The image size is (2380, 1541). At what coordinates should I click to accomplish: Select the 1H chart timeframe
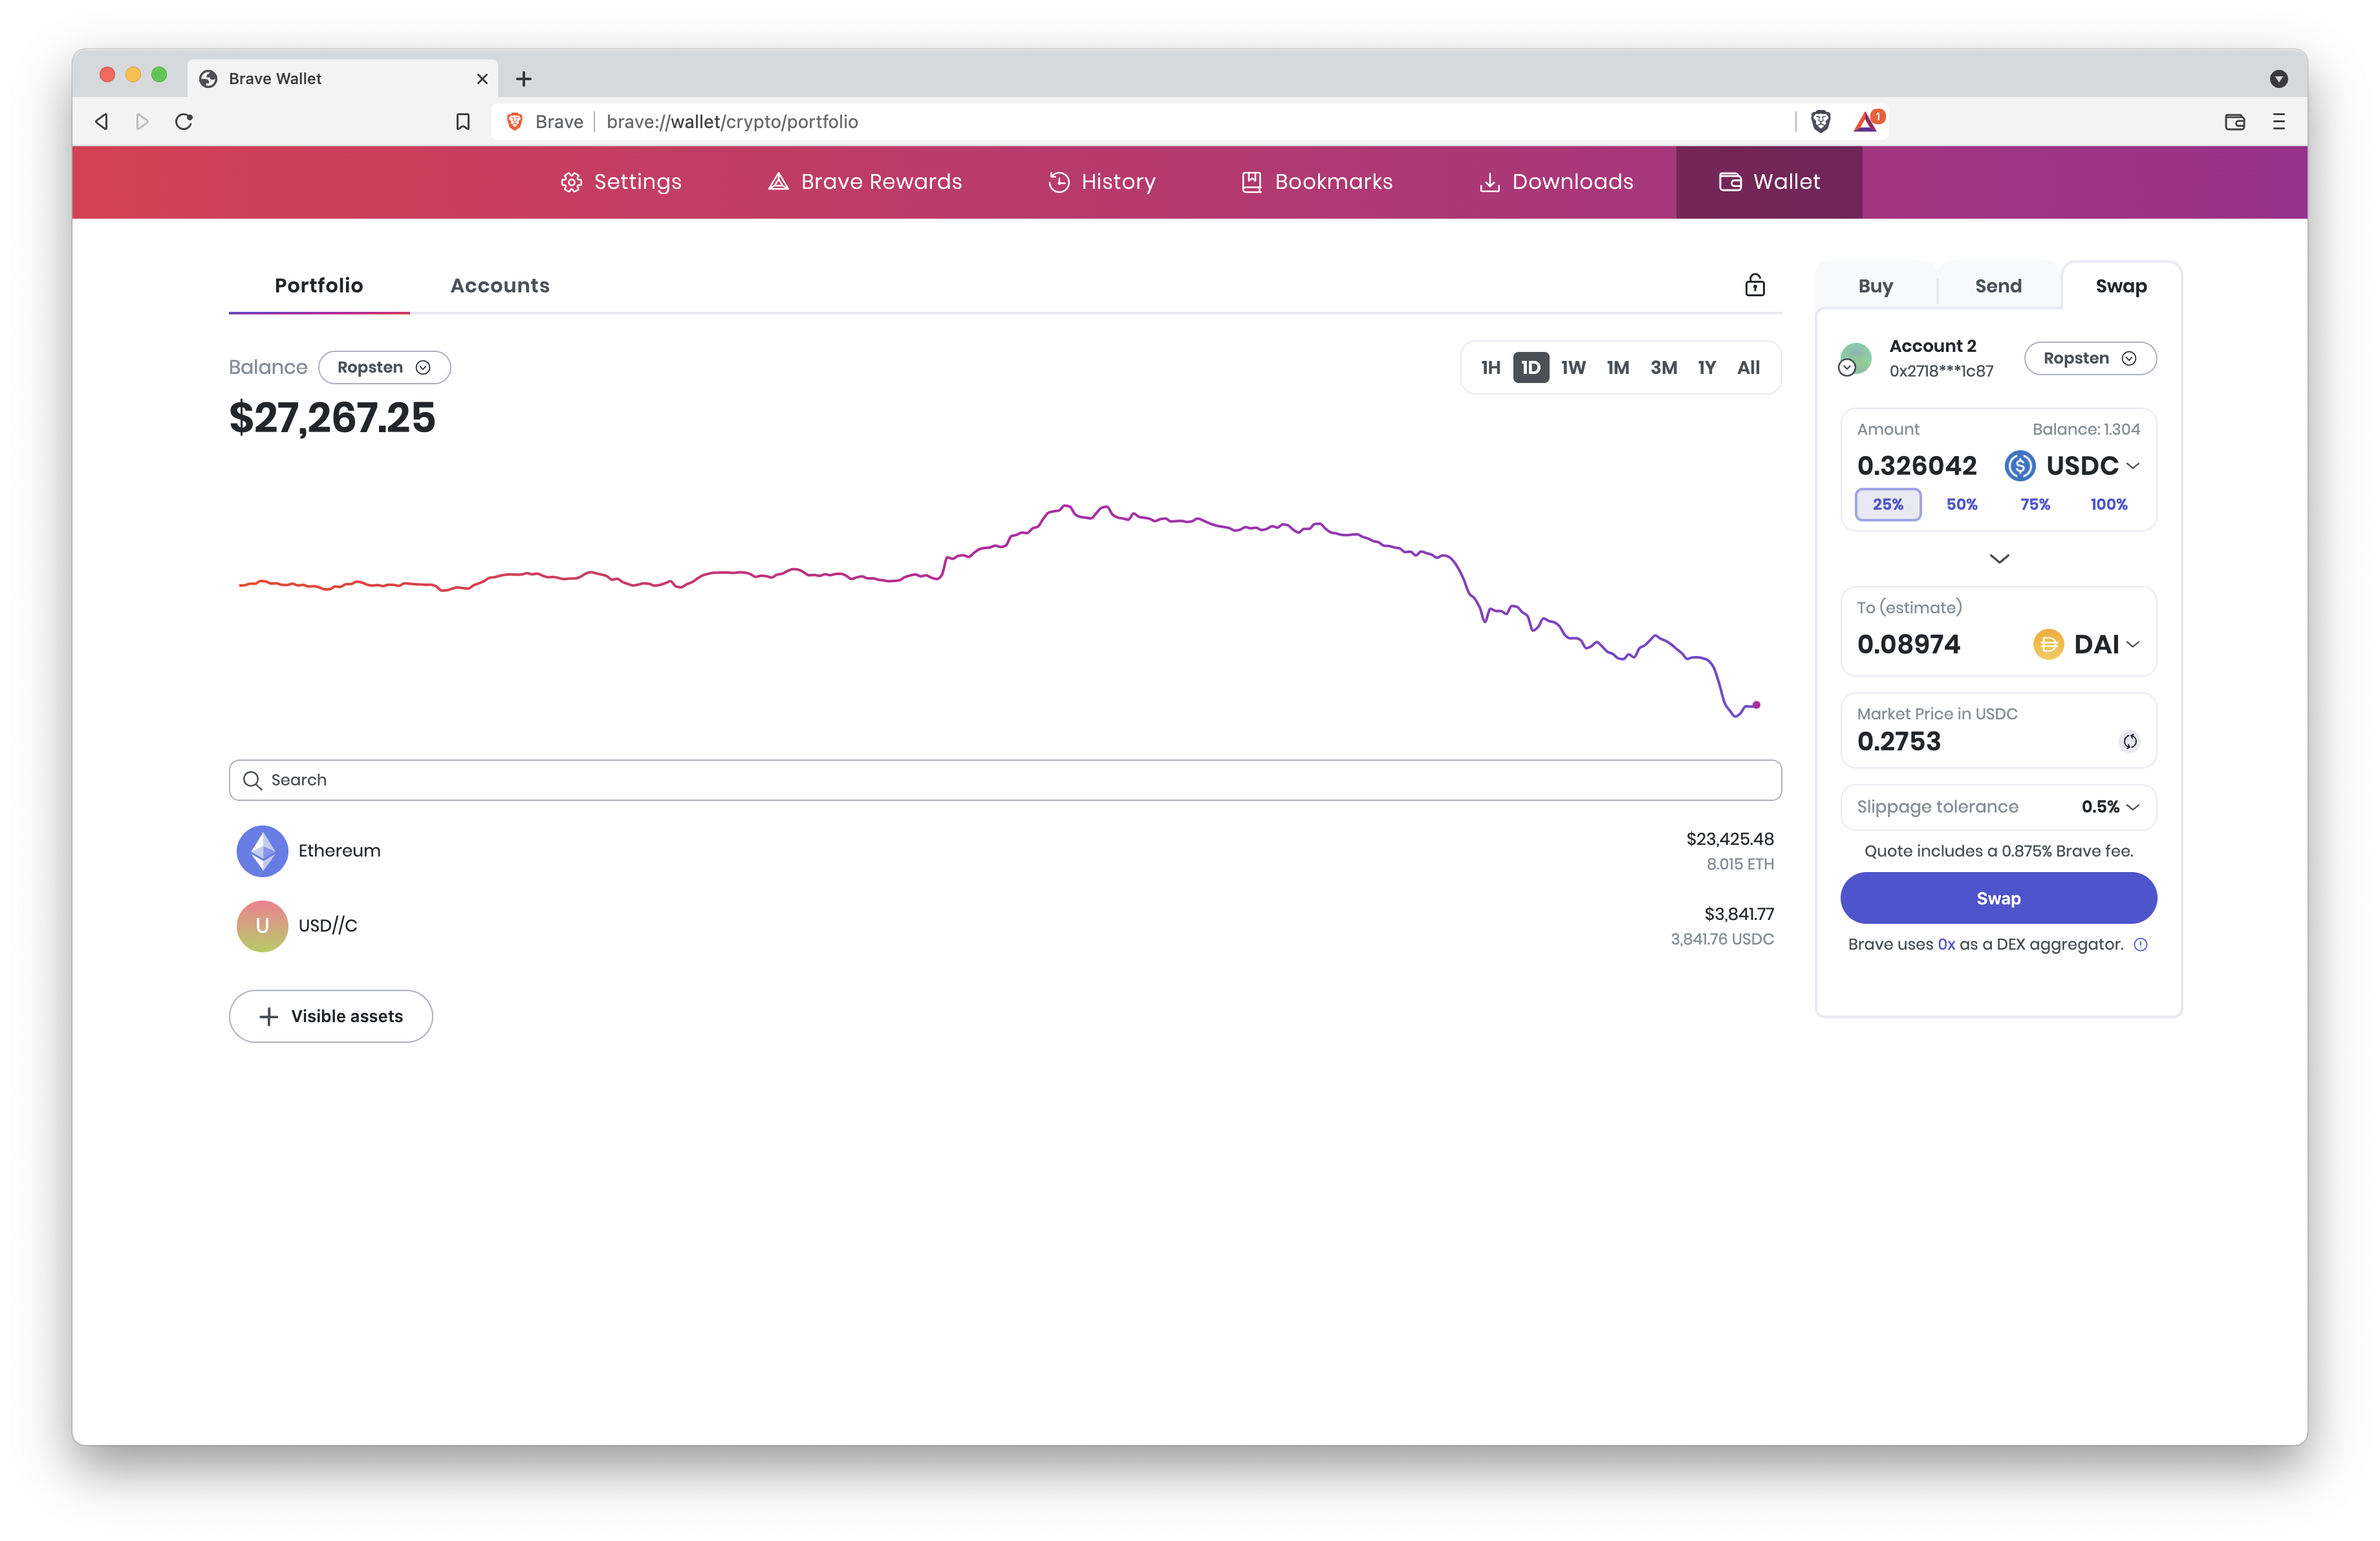tap(1490, 367)
